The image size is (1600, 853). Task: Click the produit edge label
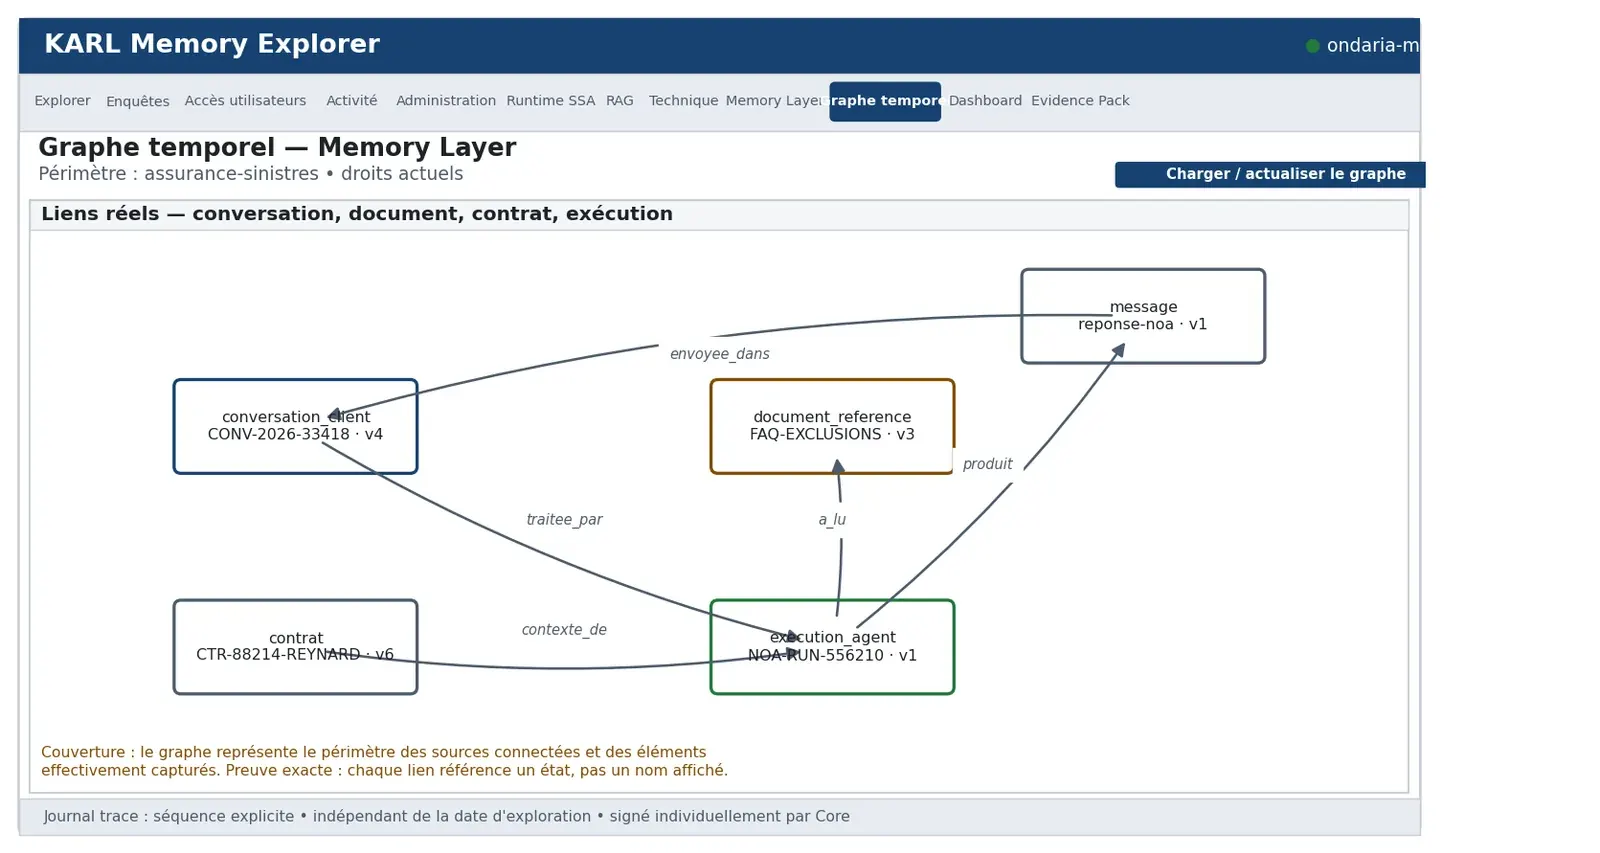click(987, 464)
